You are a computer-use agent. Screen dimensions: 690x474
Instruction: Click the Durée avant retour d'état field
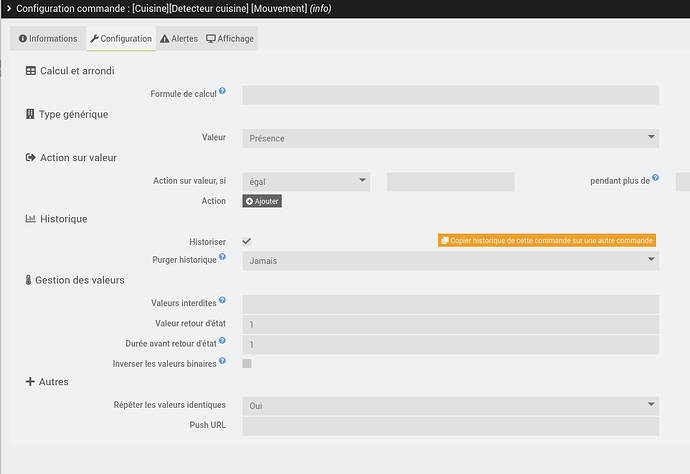[x=450, y=345]
